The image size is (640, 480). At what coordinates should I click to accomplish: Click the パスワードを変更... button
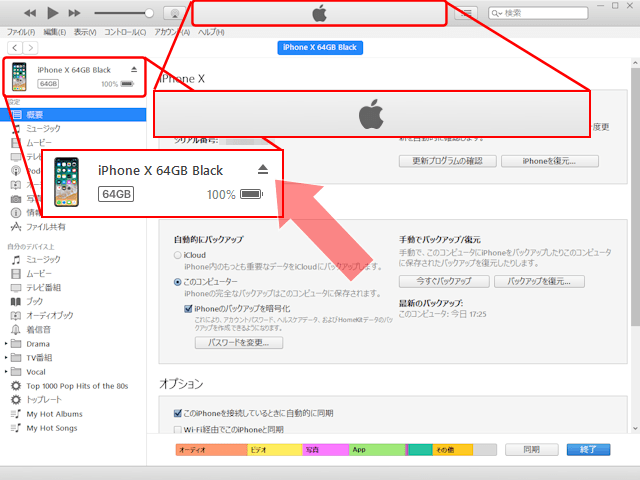point(239,343)
